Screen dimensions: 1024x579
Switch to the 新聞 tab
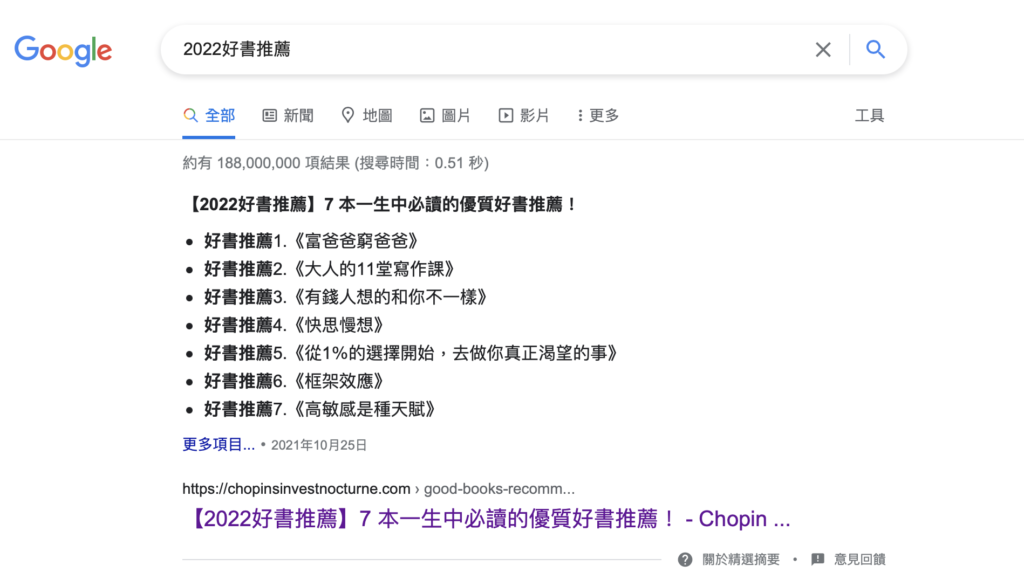tap(288, 116)
